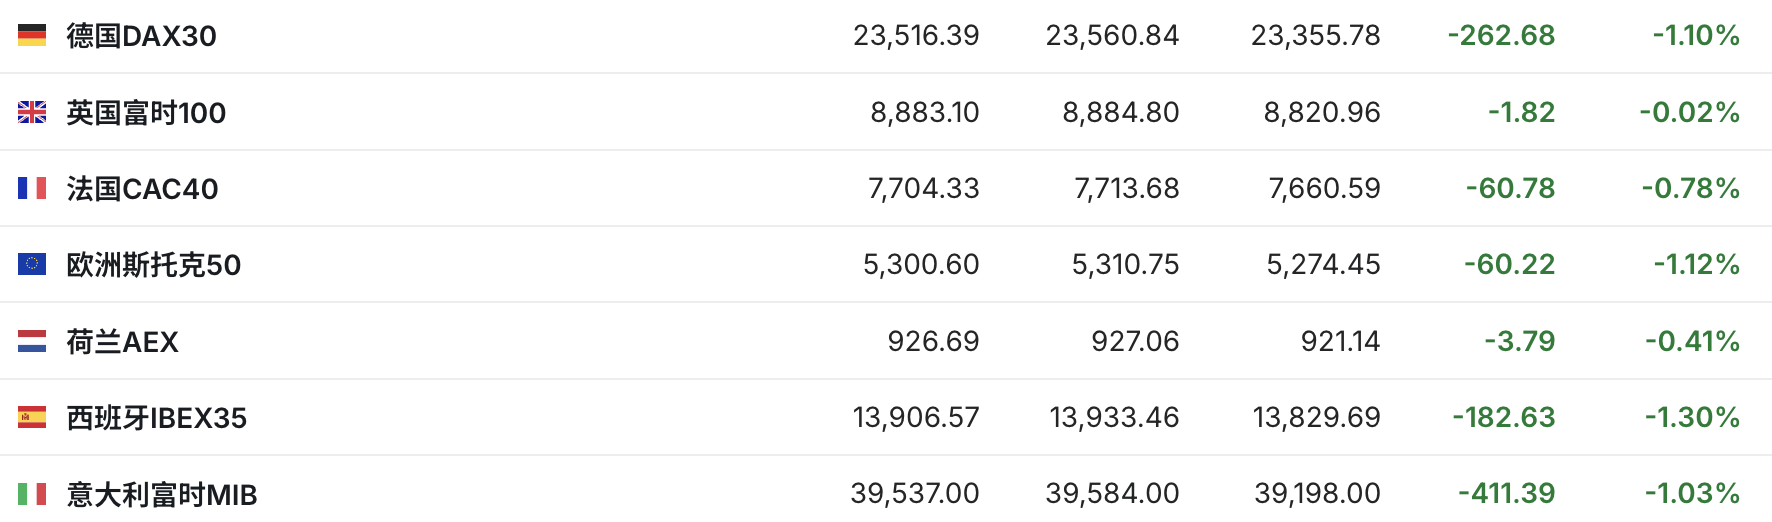Click the Spanish flag icon

pos(32,417)
